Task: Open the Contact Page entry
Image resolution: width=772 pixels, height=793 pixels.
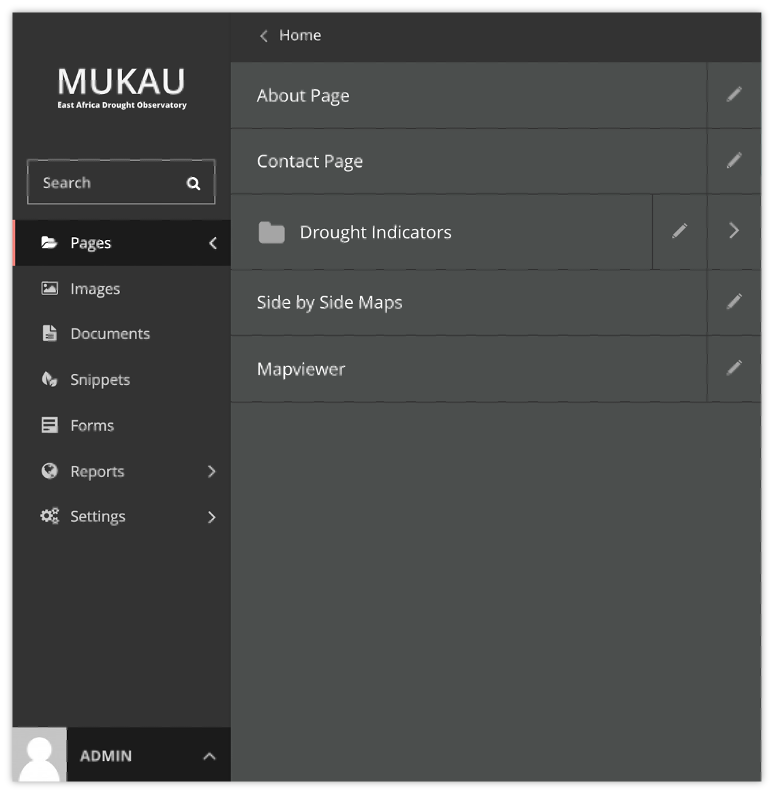Action: (468, 161)
